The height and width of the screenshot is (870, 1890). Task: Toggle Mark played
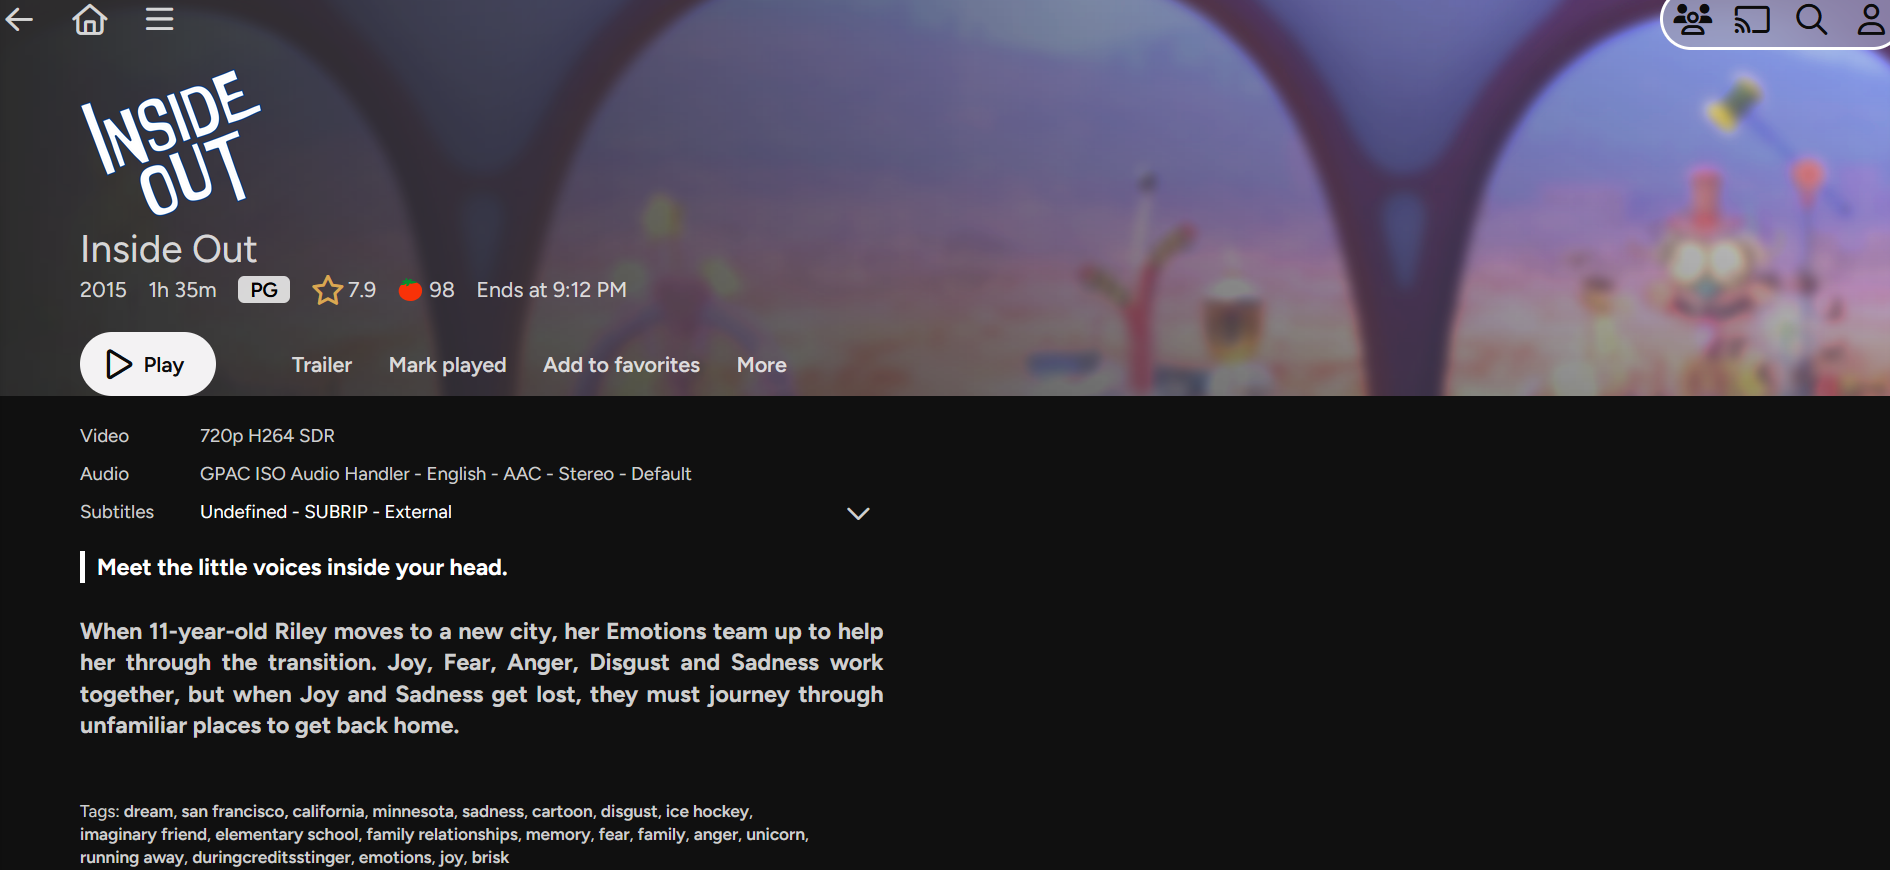[x=448, y=365]
